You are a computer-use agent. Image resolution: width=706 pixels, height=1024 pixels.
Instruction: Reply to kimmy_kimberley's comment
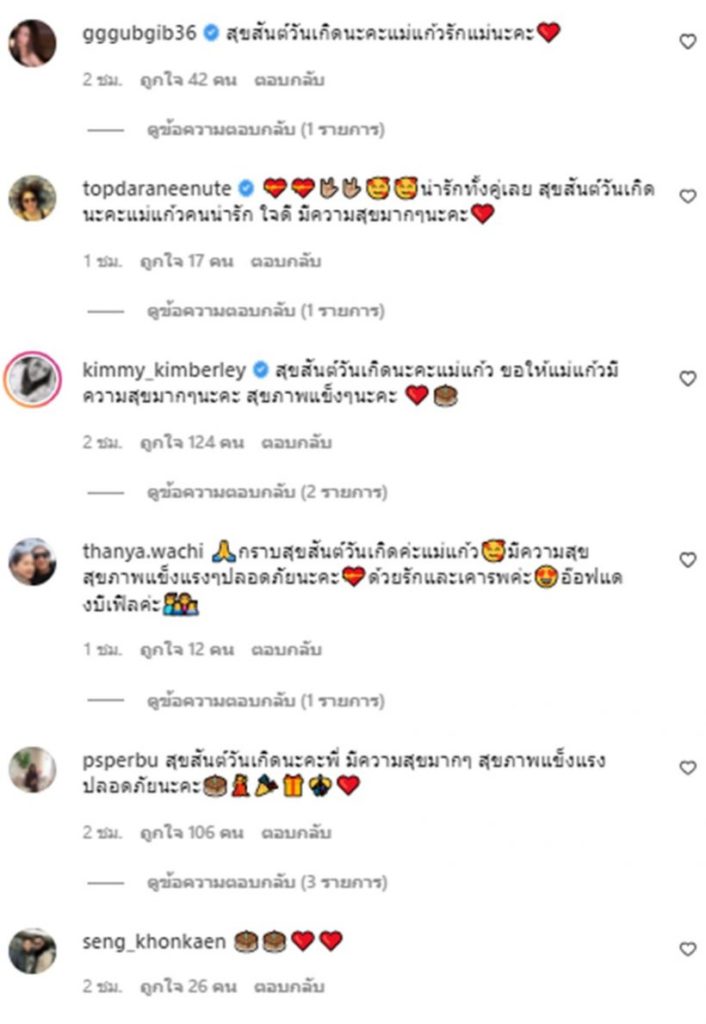pos(297,443)
